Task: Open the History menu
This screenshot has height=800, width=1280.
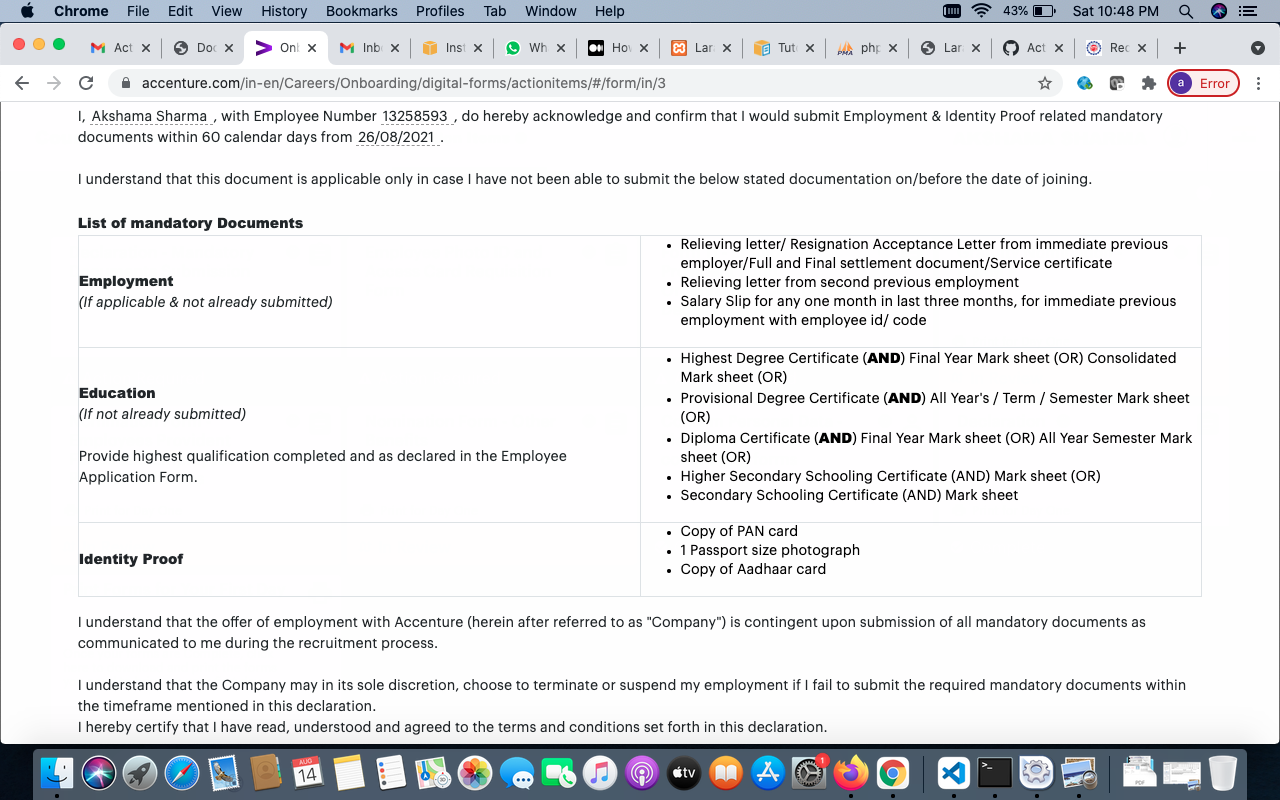Action: (x=284, y=11)
